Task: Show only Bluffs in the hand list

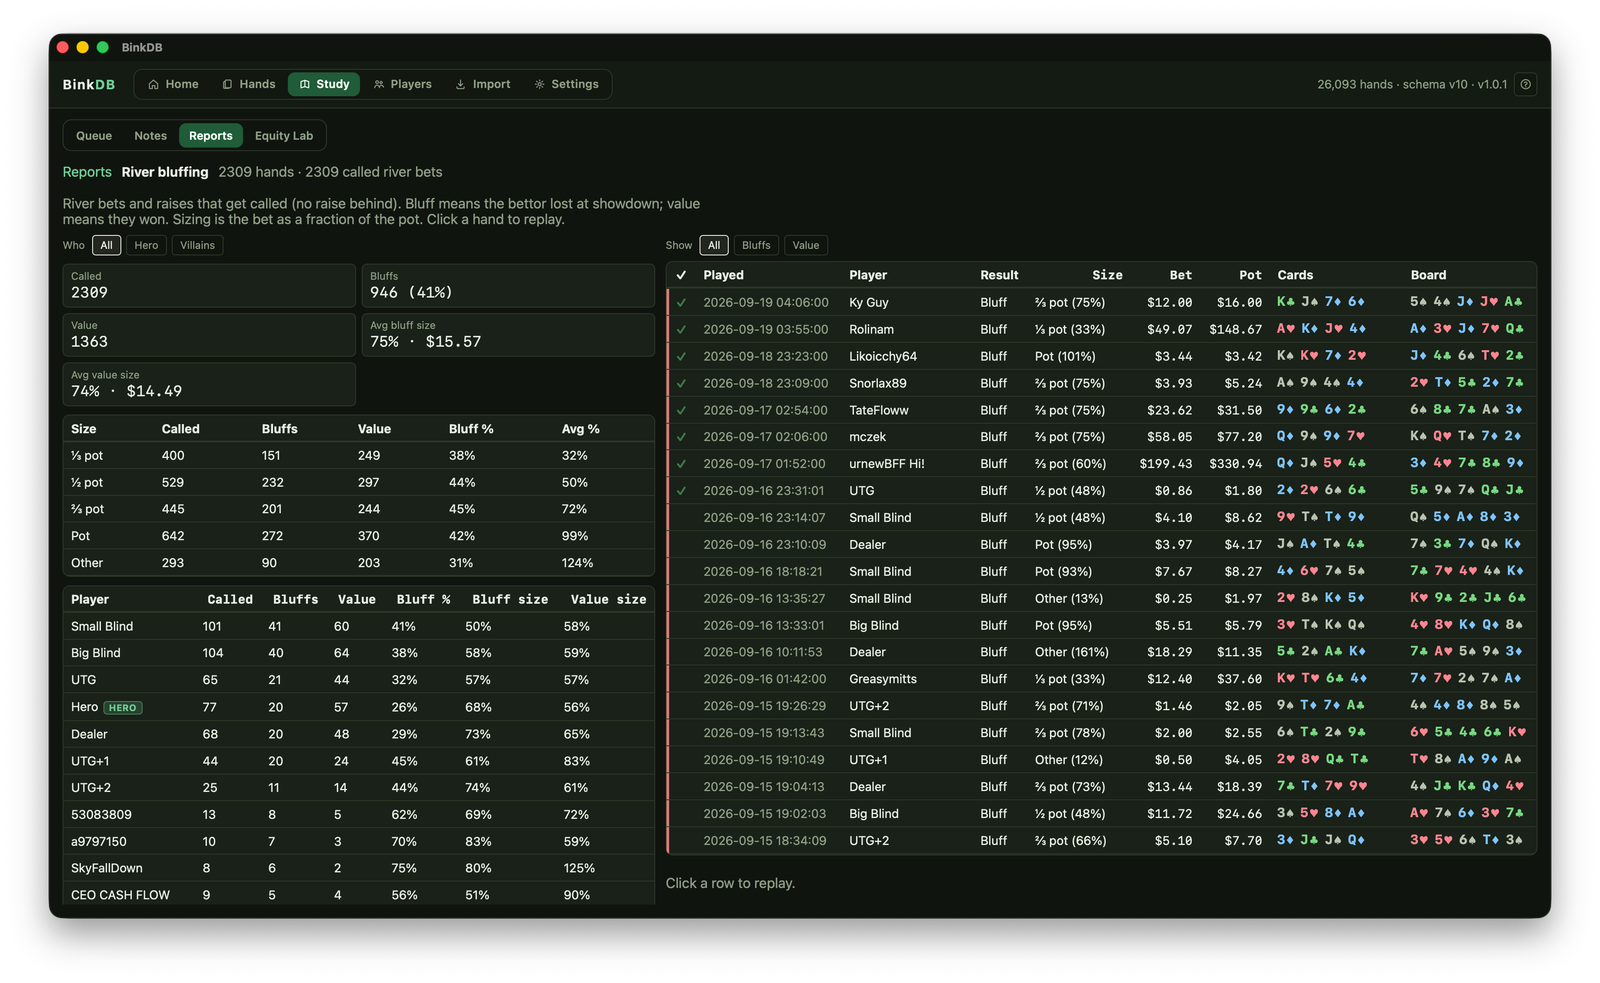Action: (x=756, y=245)
